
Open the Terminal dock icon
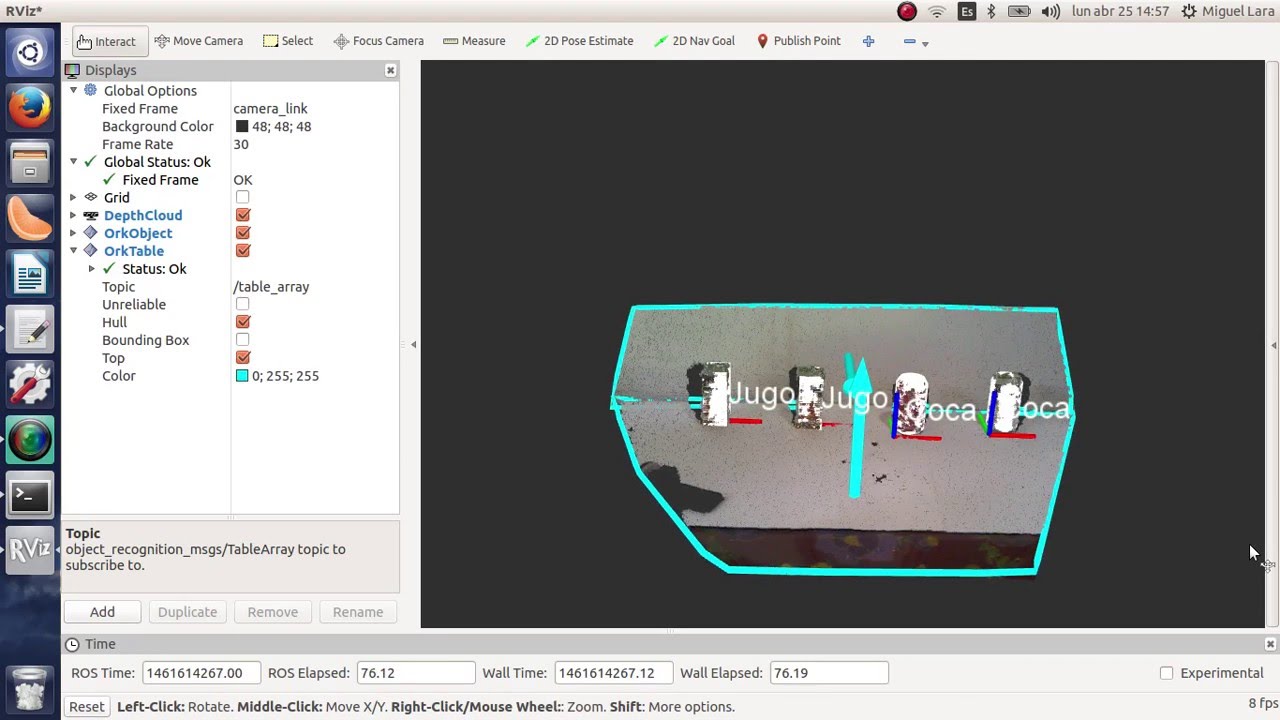[x=30, y=495]
